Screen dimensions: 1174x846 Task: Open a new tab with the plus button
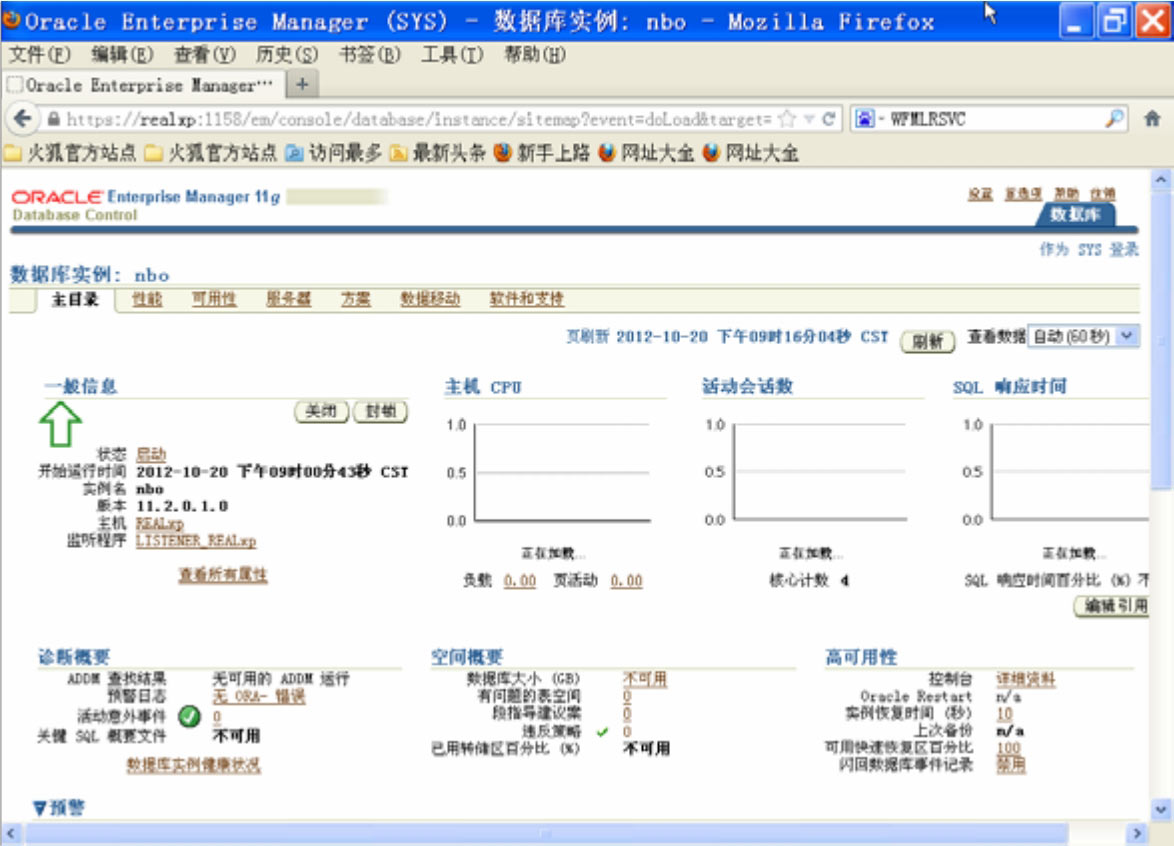point(302,85)
